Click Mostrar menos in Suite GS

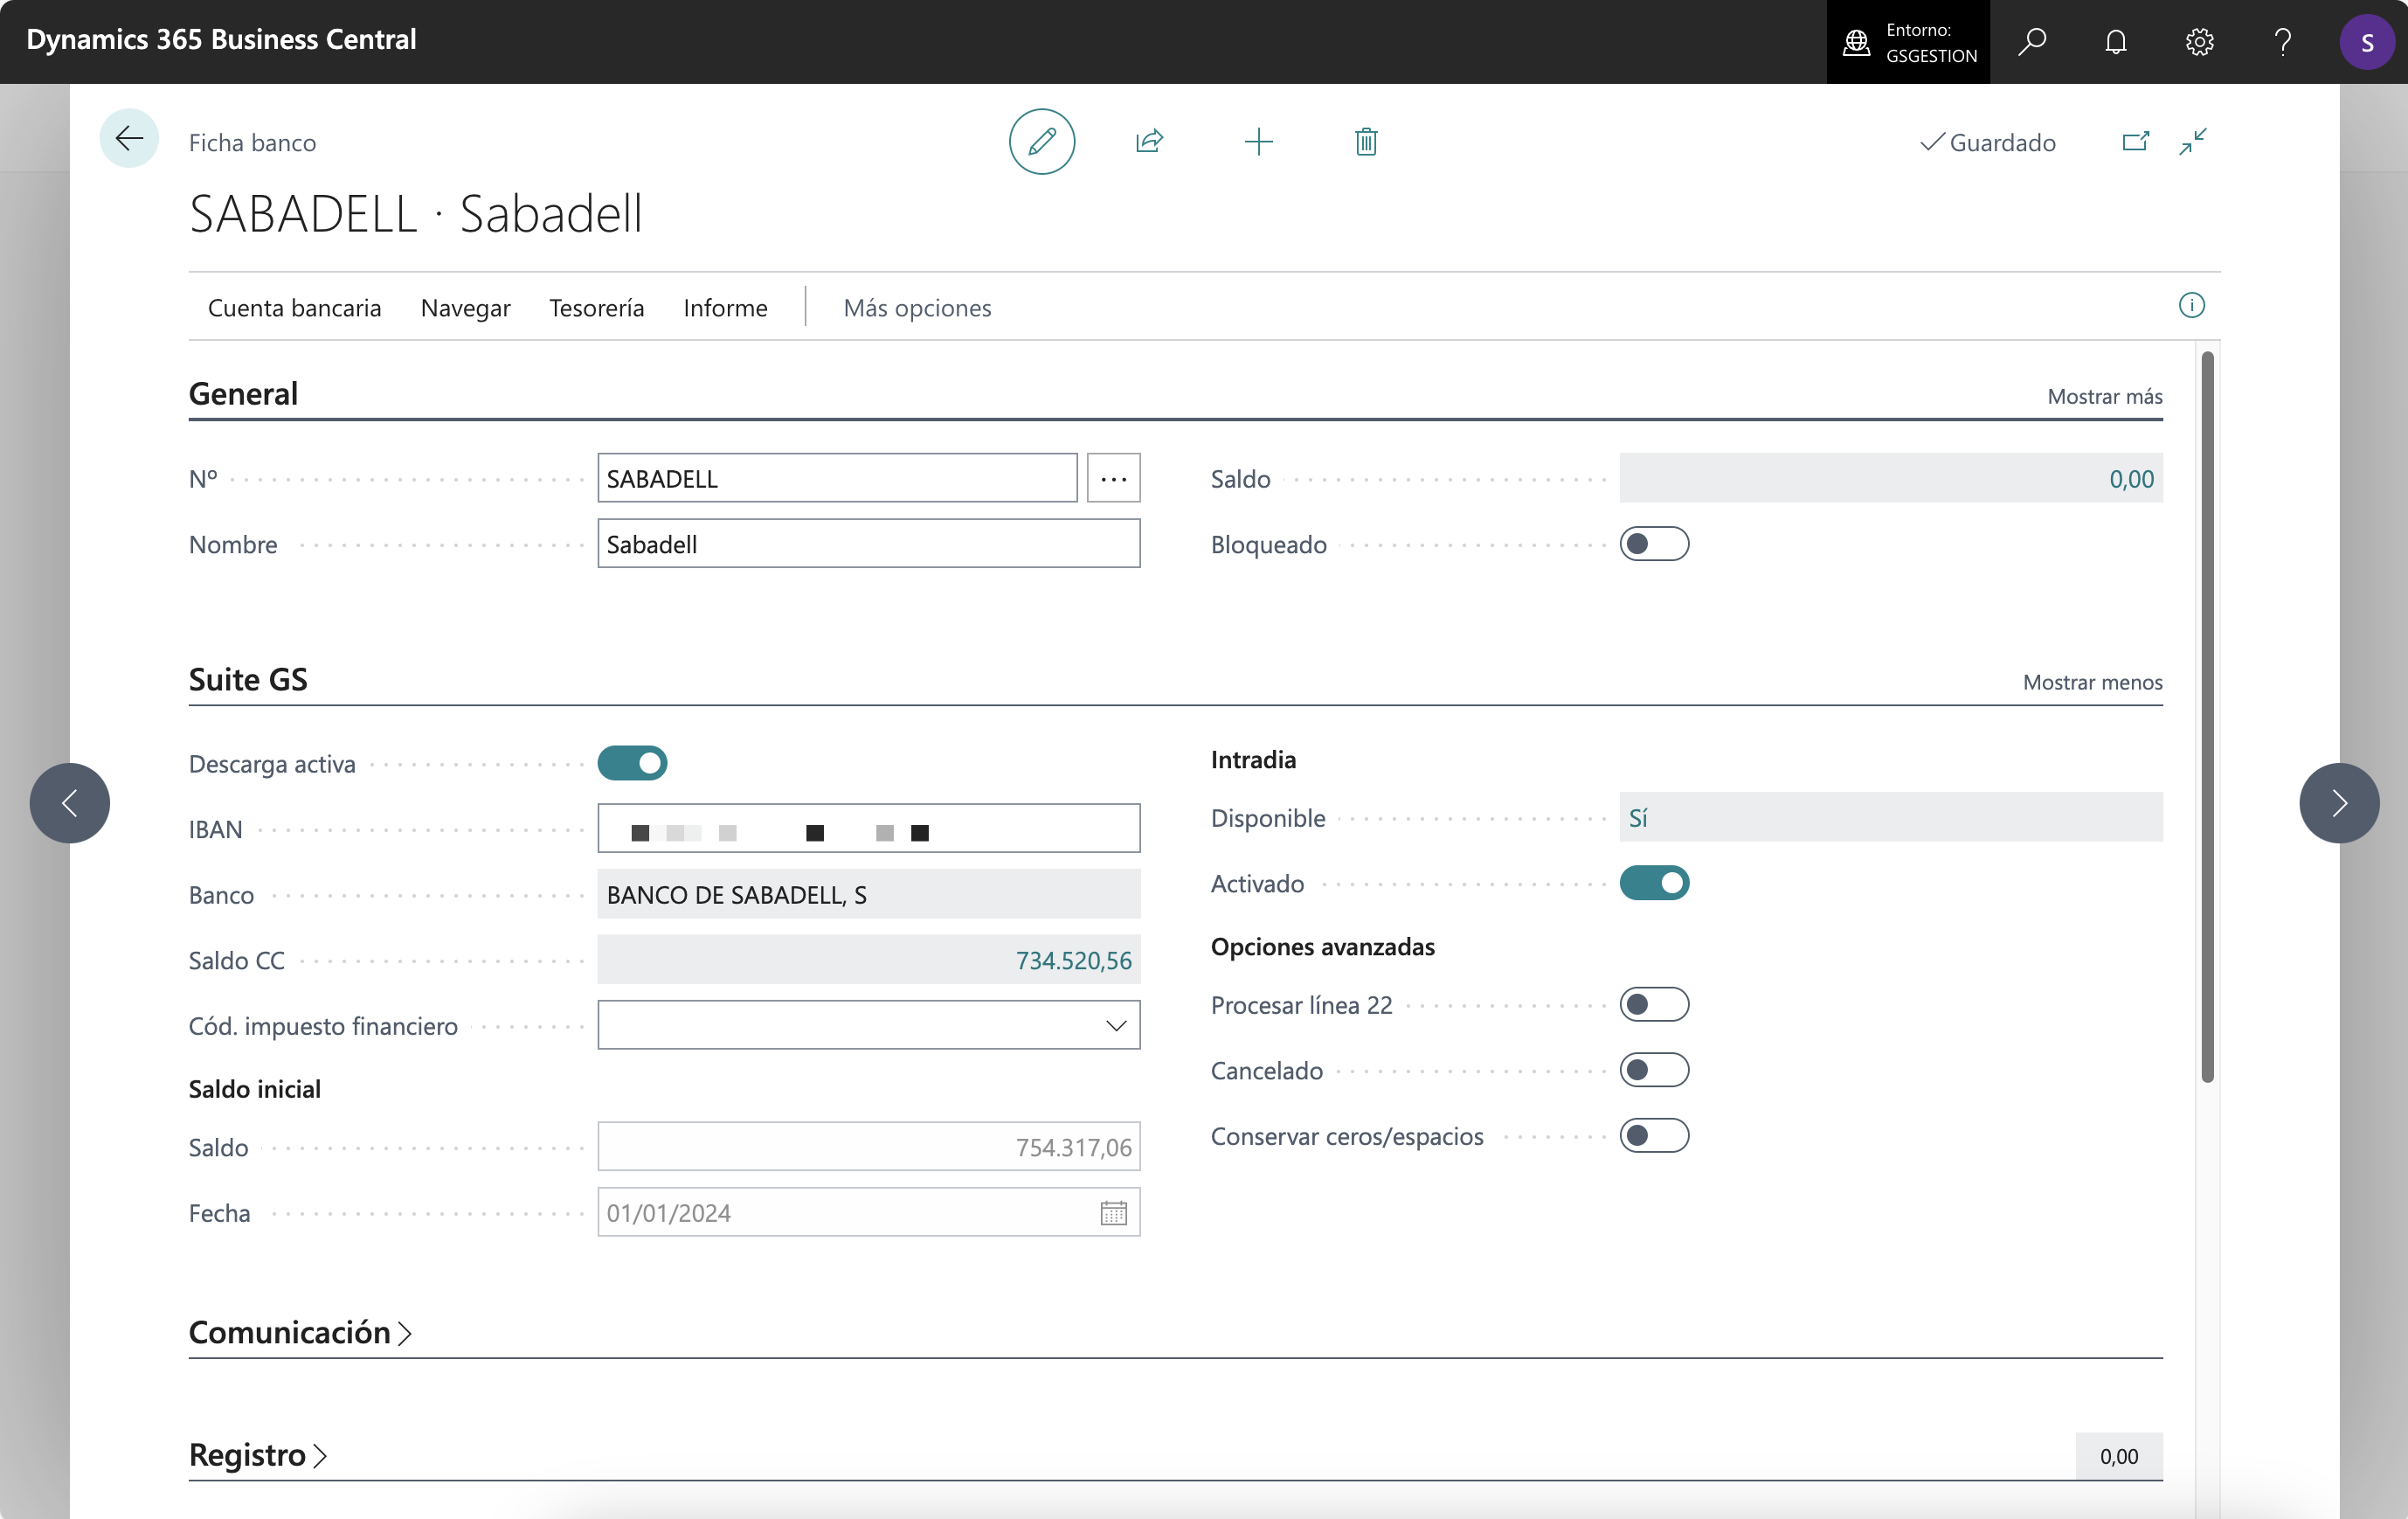(2093, 682)
